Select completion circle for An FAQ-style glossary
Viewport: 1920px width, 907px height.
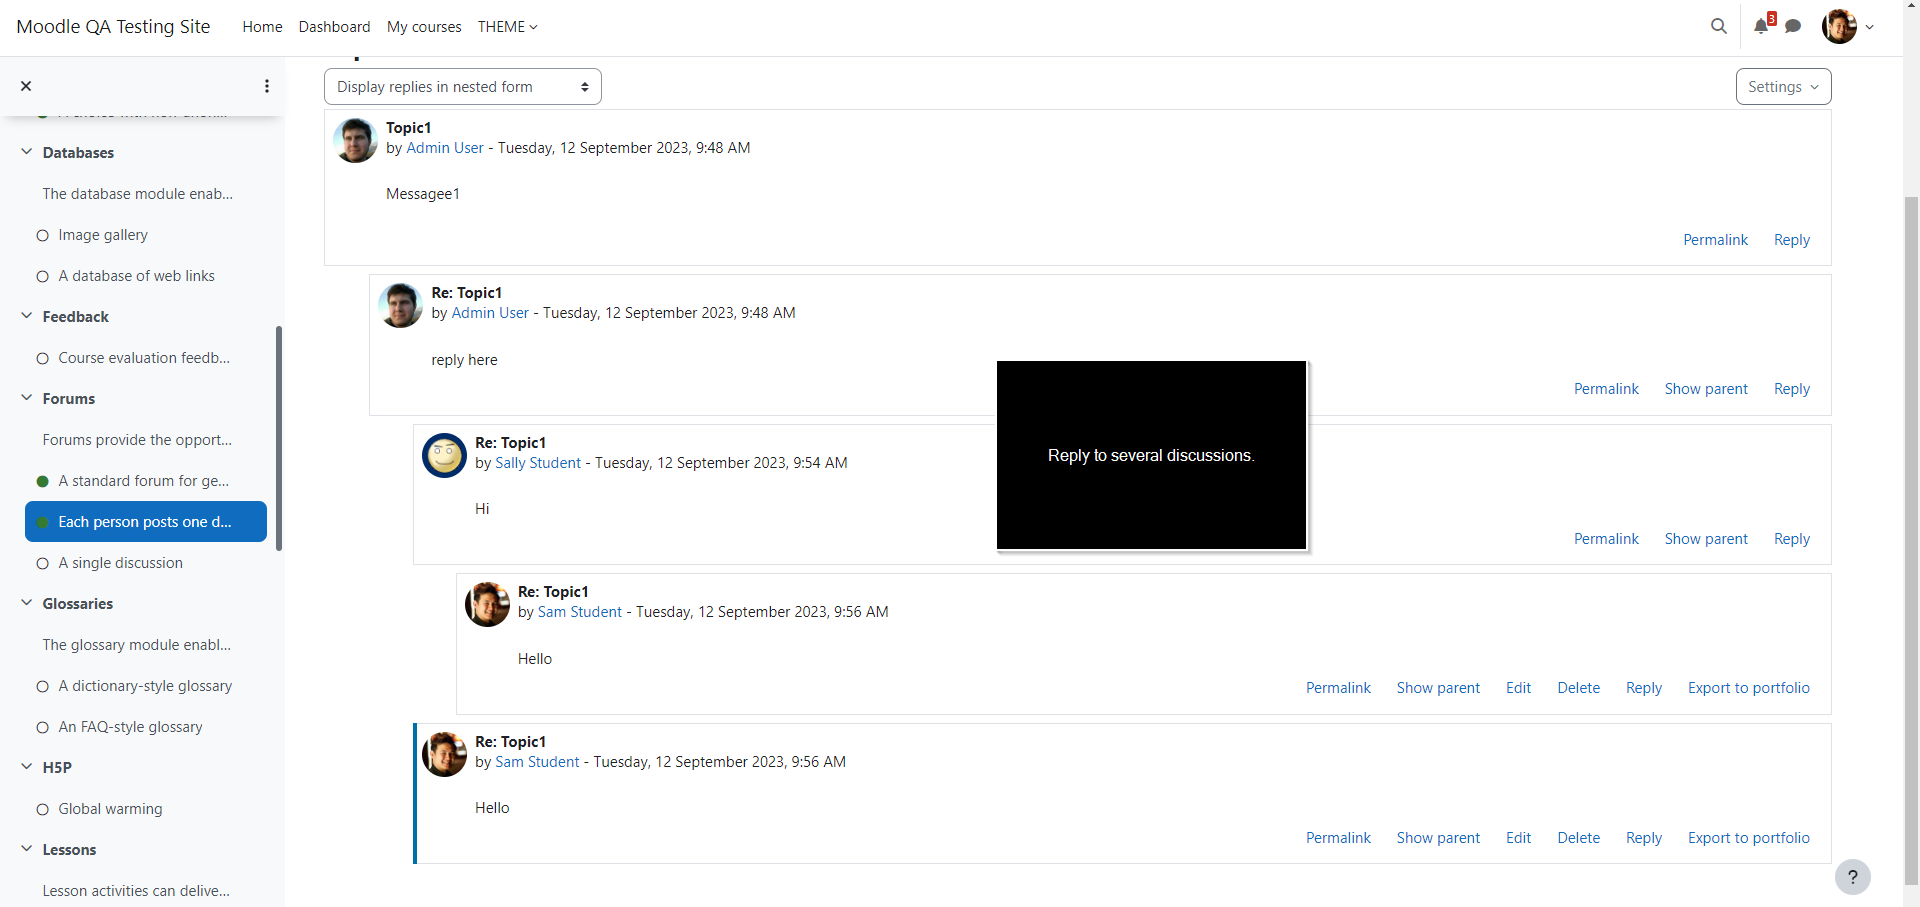(x=42, y=727)
